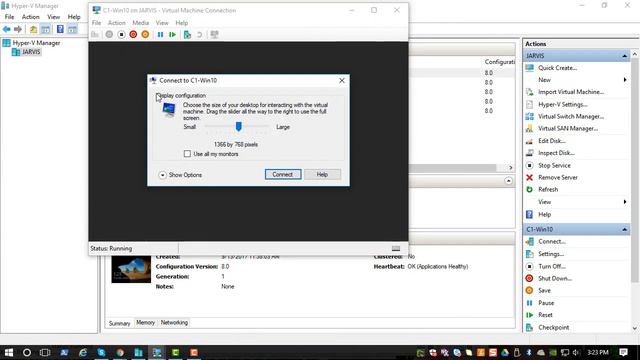Select JARVIS server in console tree
The width and height of the screenshot is (640, 360).
point(31,52)
